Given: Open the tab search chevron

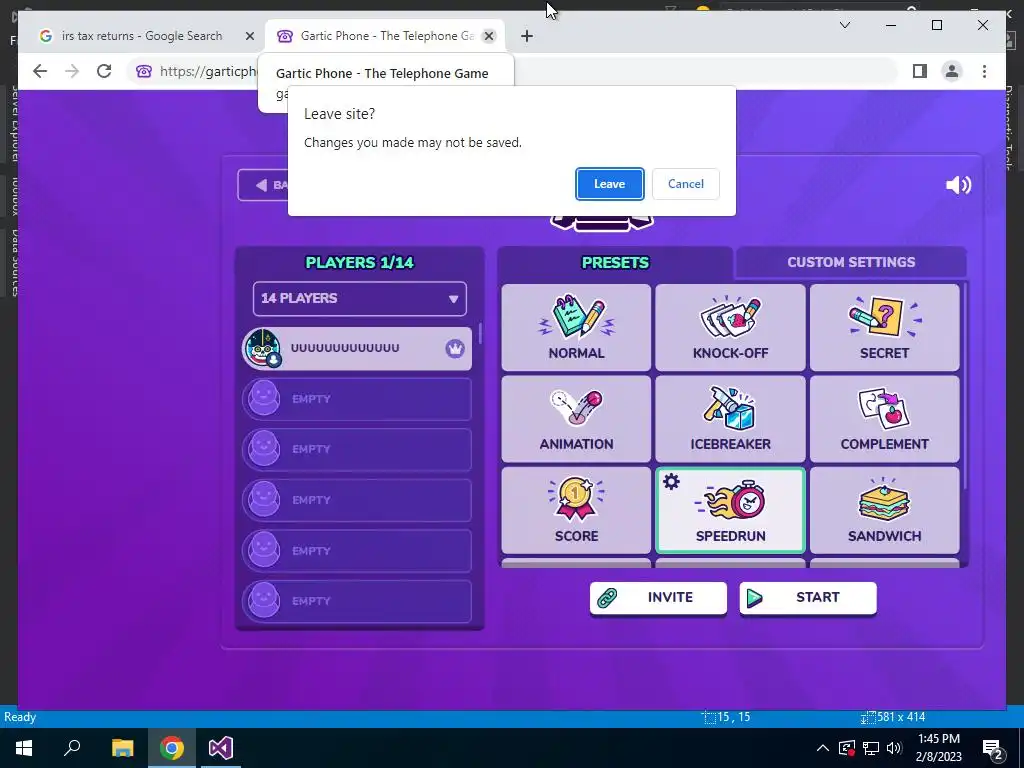Looking at the screenshot, I should (x=844, y=25).
